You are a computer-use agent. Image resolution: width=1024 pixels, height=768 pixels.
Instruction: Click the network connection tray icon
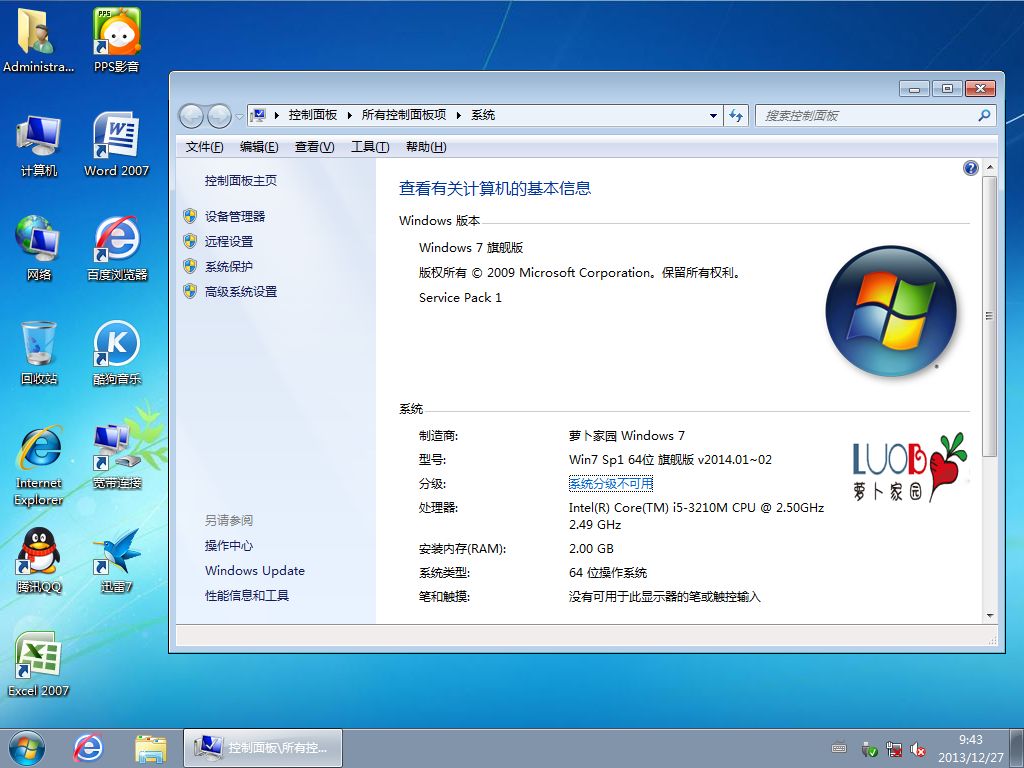[x=893, y=748]
